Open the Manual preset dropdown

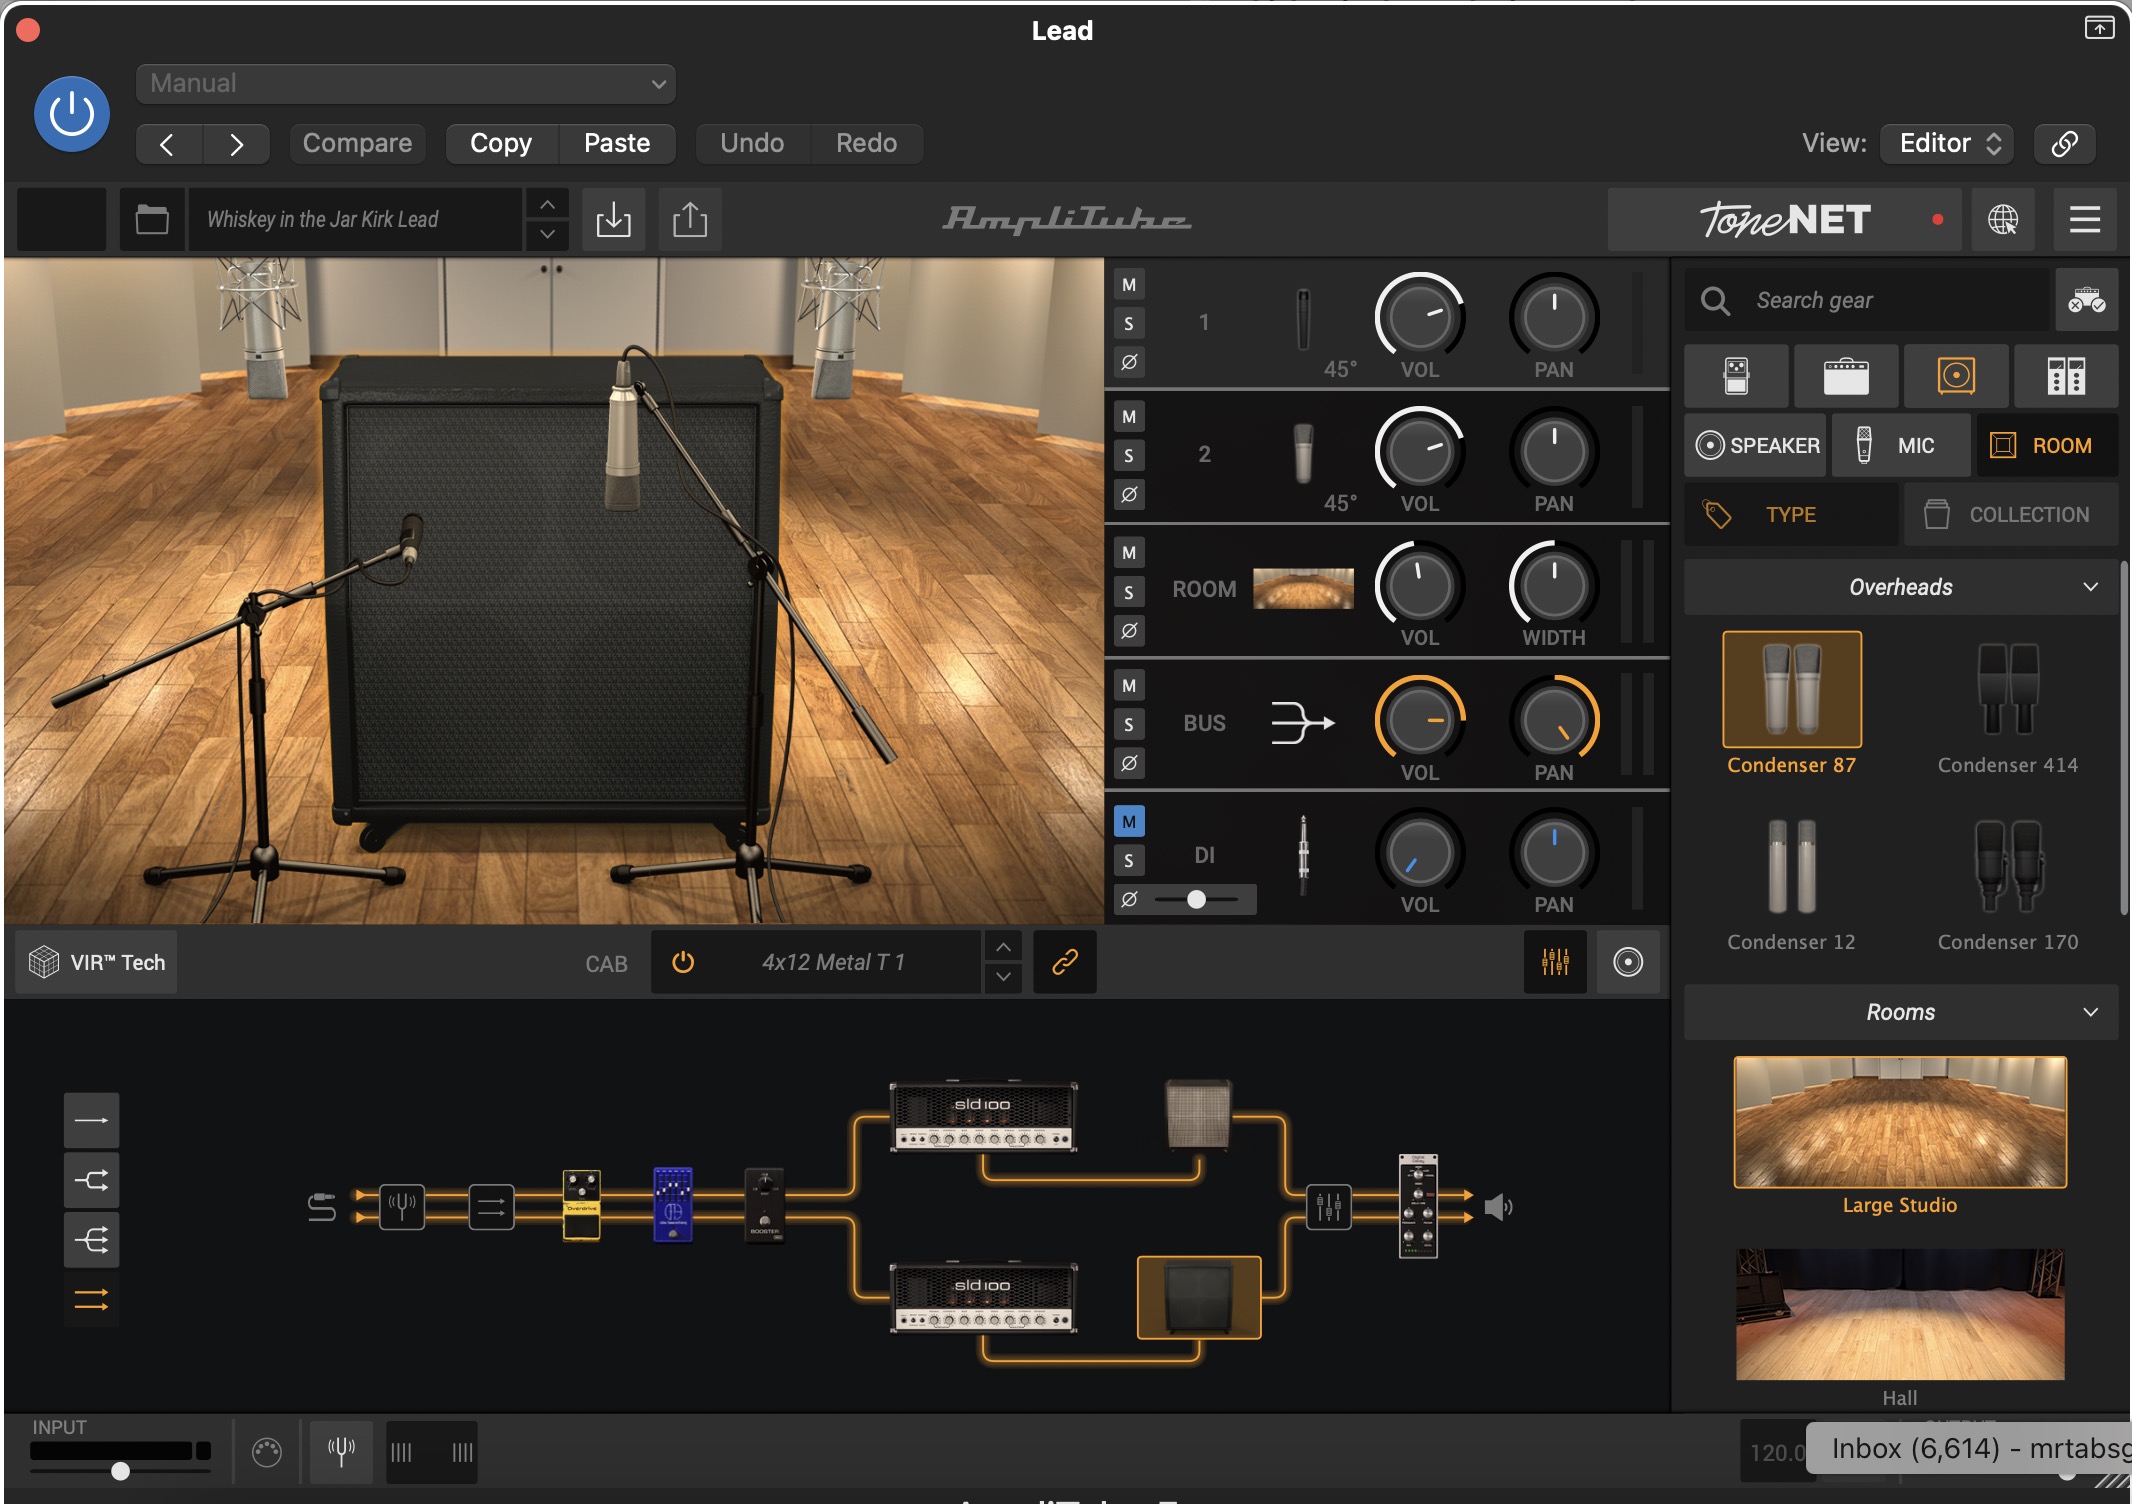[405, 83]
